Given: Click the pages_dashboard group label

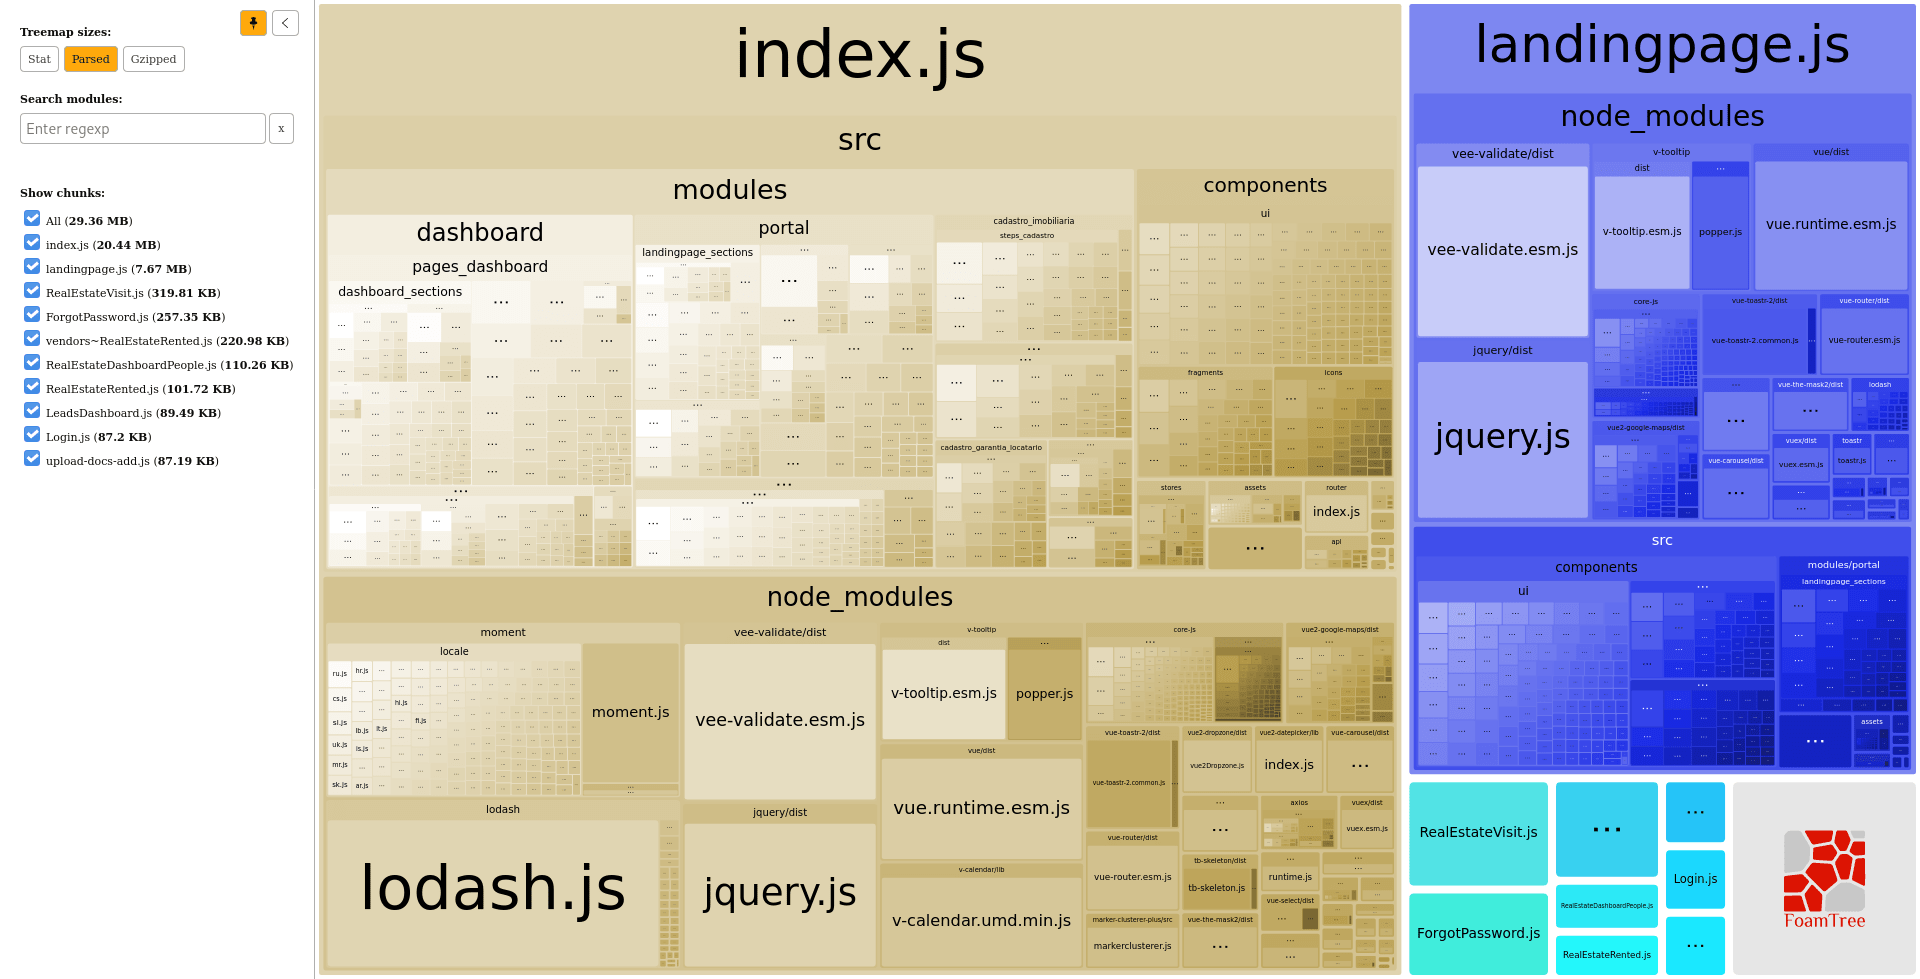Looking at the screenshot, I should (x=480, y=267).
